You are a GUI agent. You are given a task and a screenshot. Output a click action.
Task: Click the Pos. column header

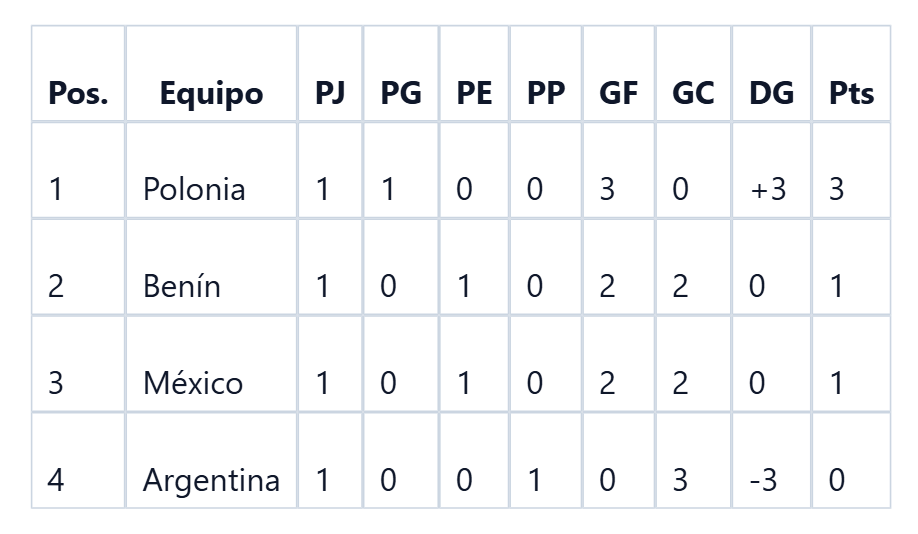pyautogui.click(x=78, y=74)
